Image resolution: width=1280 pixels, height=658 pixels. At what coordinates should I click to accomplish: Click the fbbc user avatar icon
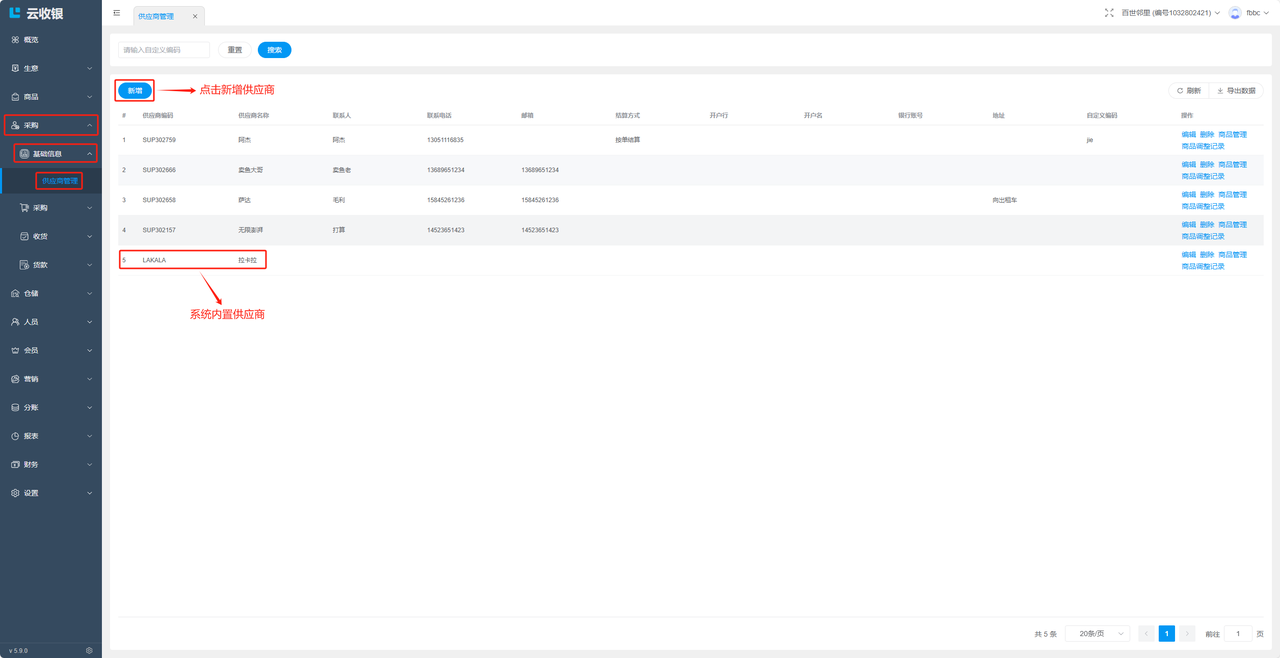click(x=1235, y=13)
